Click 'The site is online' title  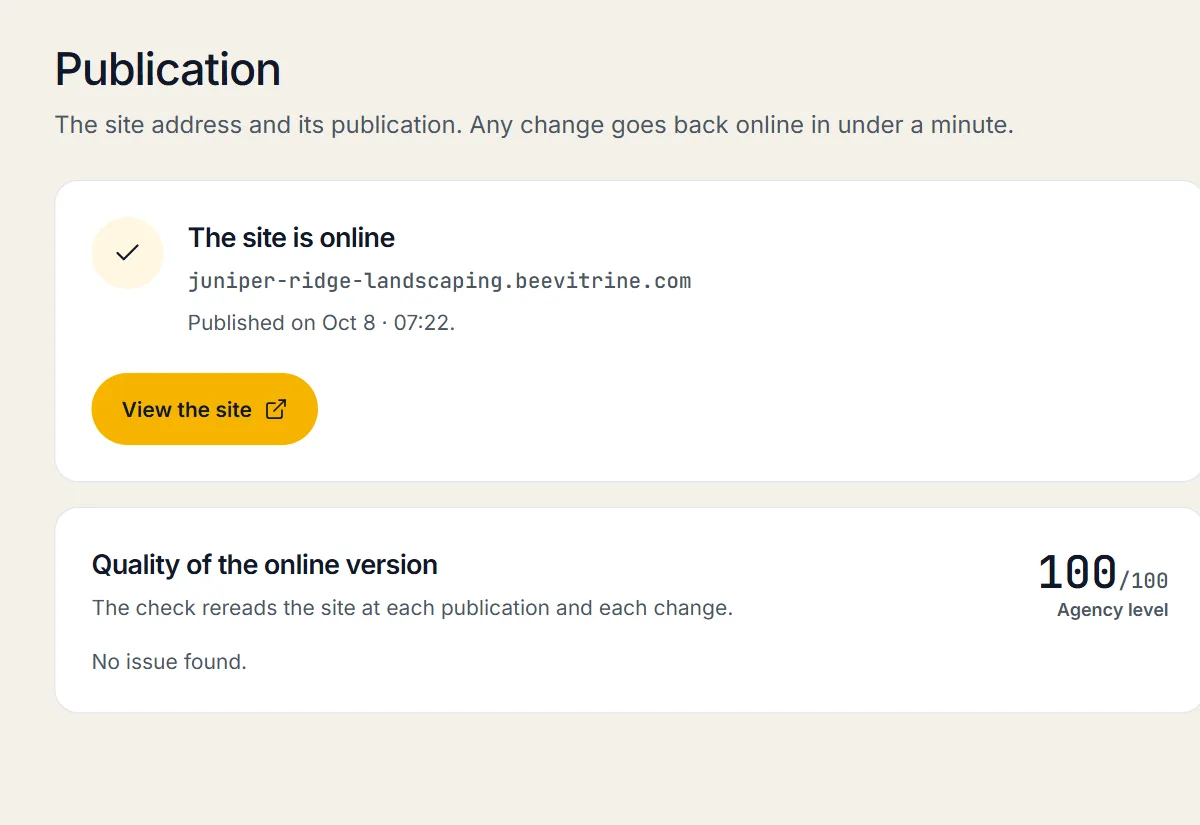(x=291, y=238)
